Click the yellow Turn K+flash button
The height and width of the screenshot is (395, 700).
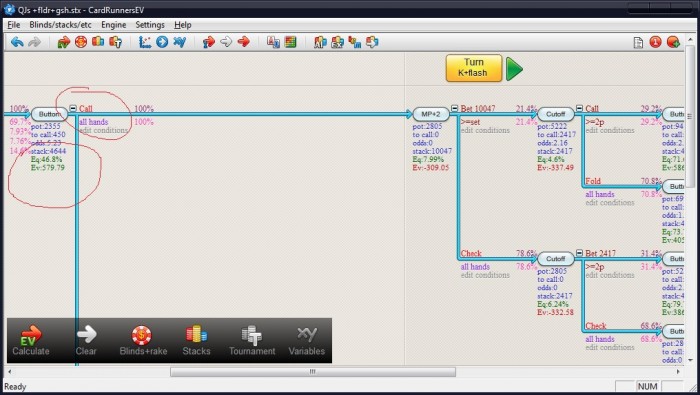(474, 68)
